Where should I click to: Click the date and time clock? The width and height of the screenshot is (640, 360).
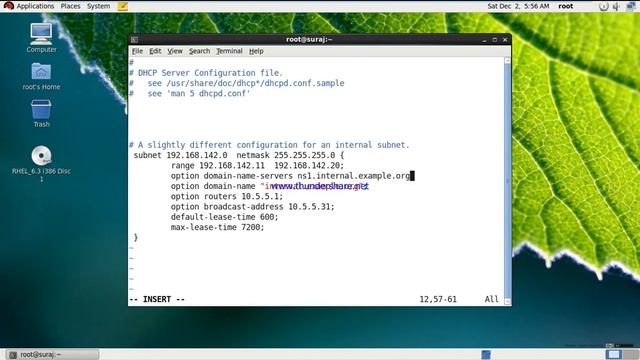pos(518,6)
